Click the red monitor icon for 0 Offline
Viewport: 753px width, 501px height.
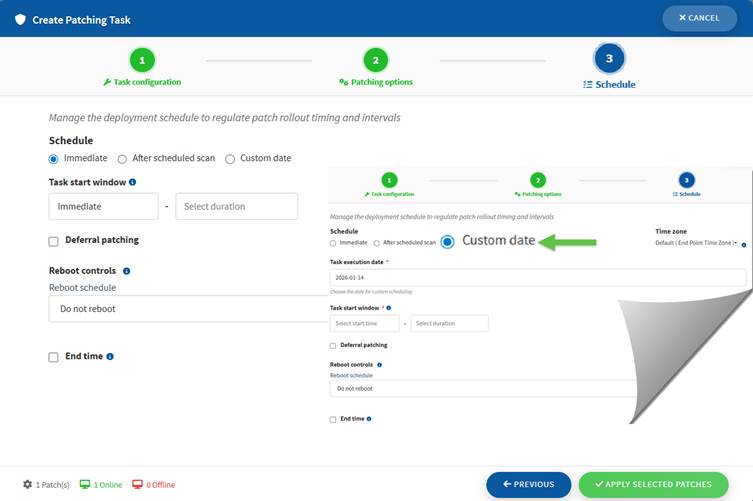(137, 485)
